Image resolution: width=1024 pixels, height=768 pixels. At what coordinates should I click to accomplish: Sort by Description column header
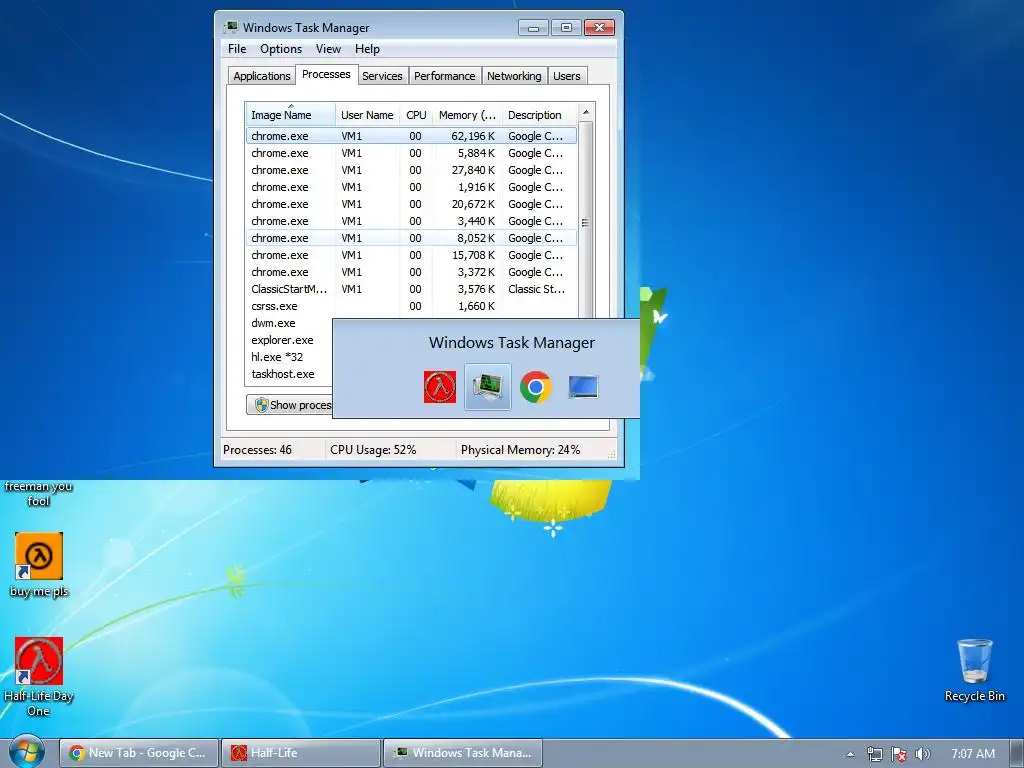click(539, 115)
